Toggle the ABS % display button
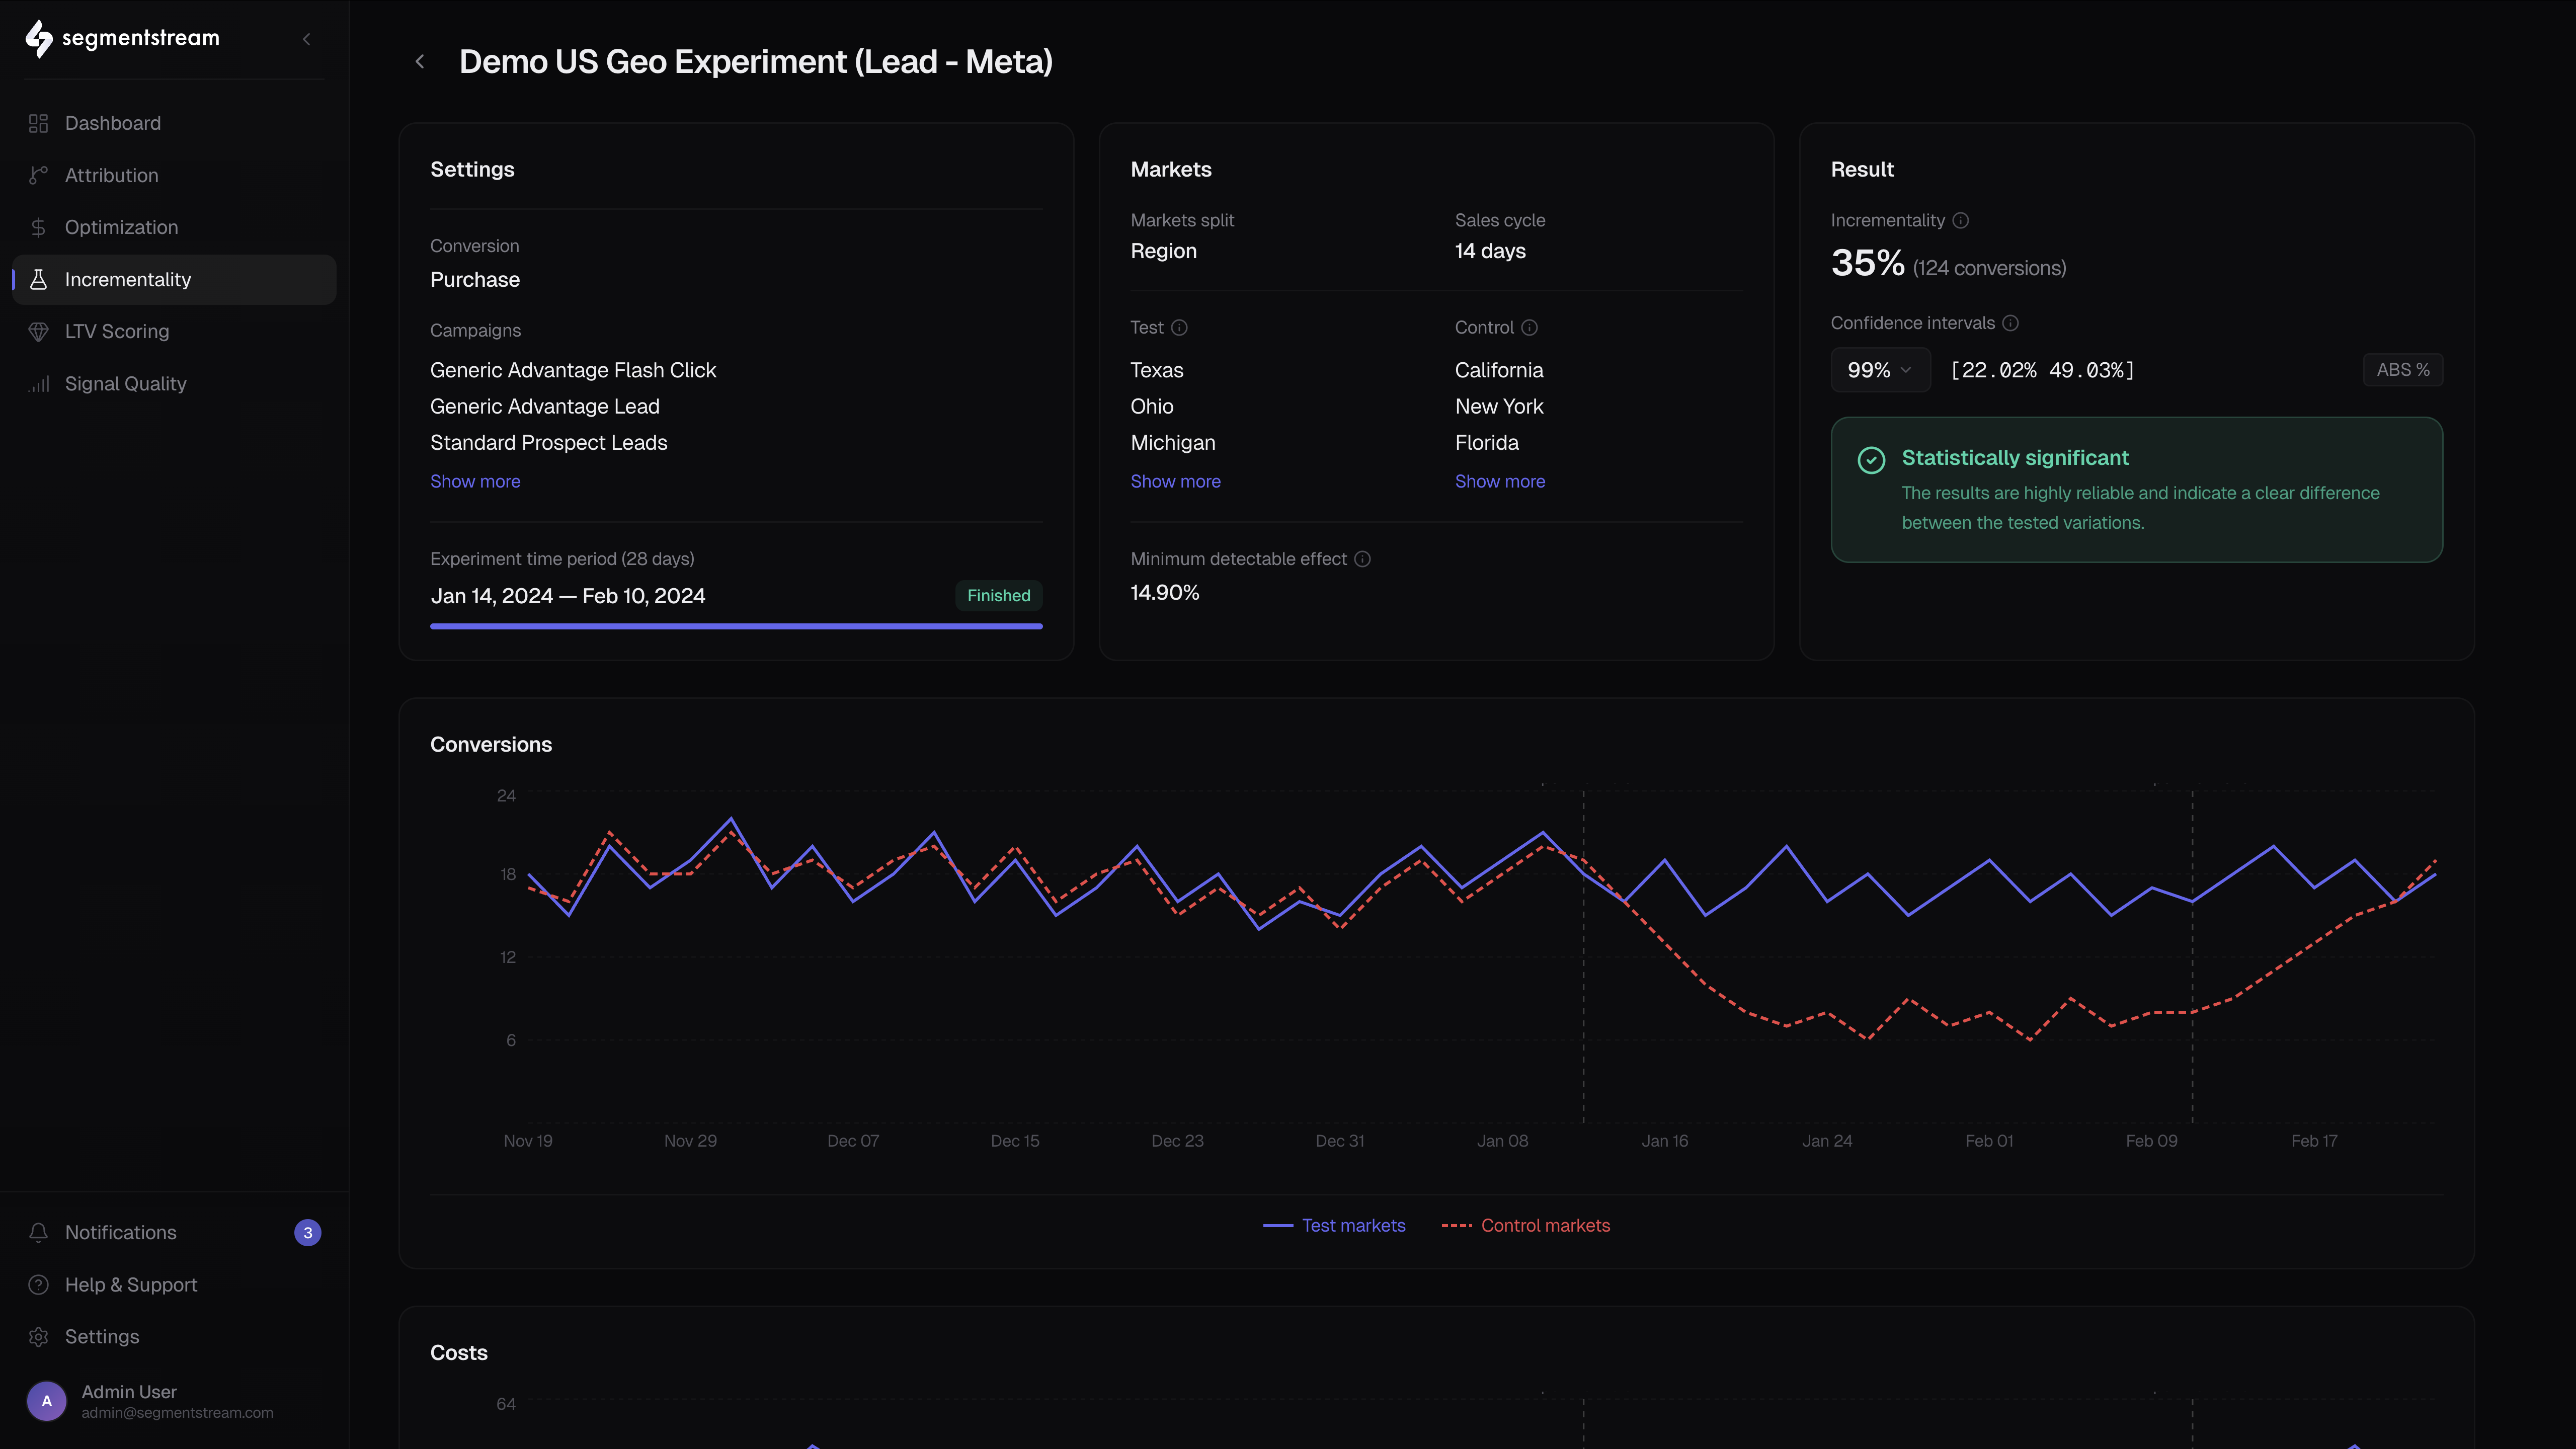 click(x=2403, y=370)
